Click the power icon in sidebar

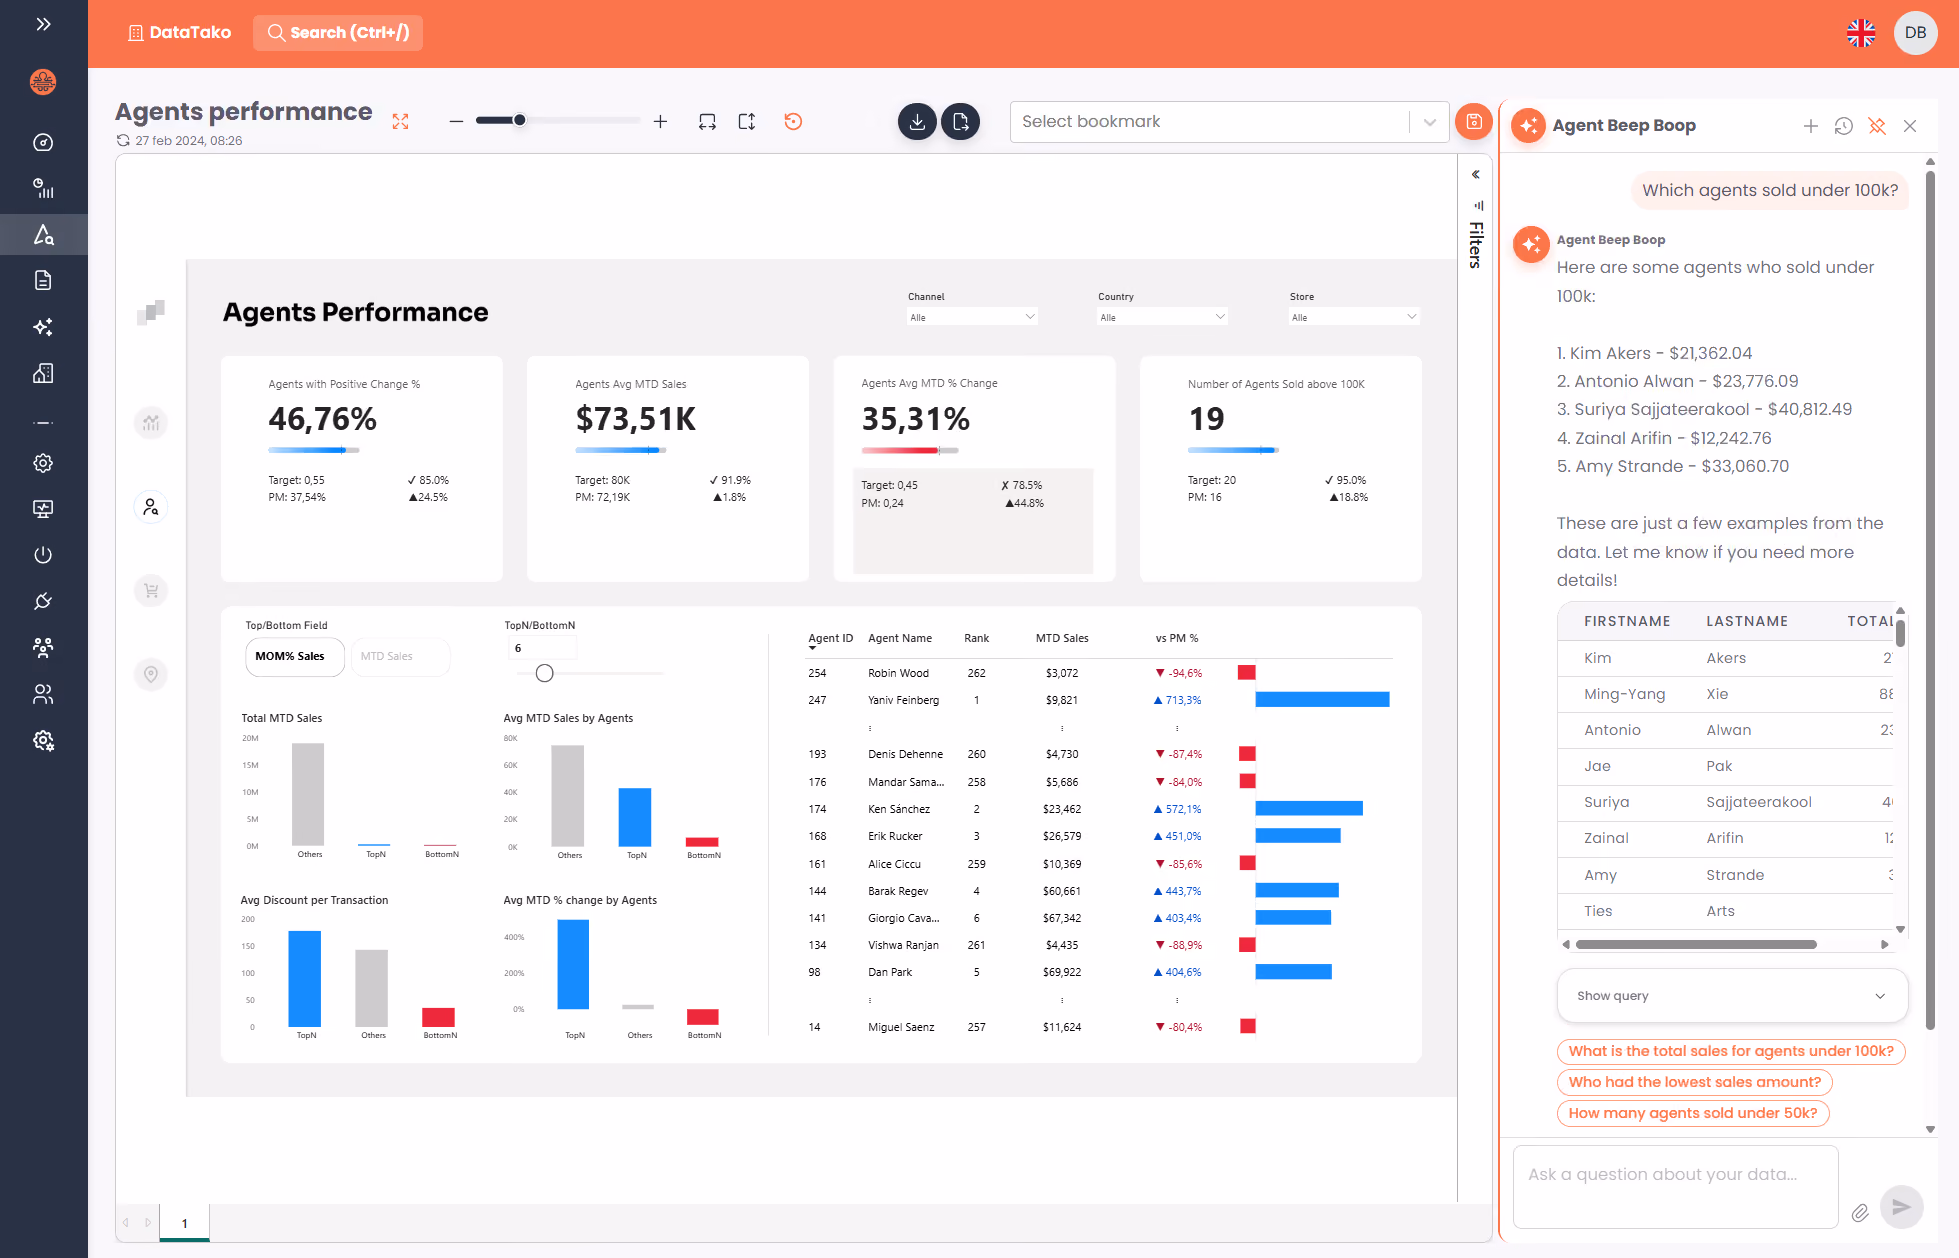43,555
